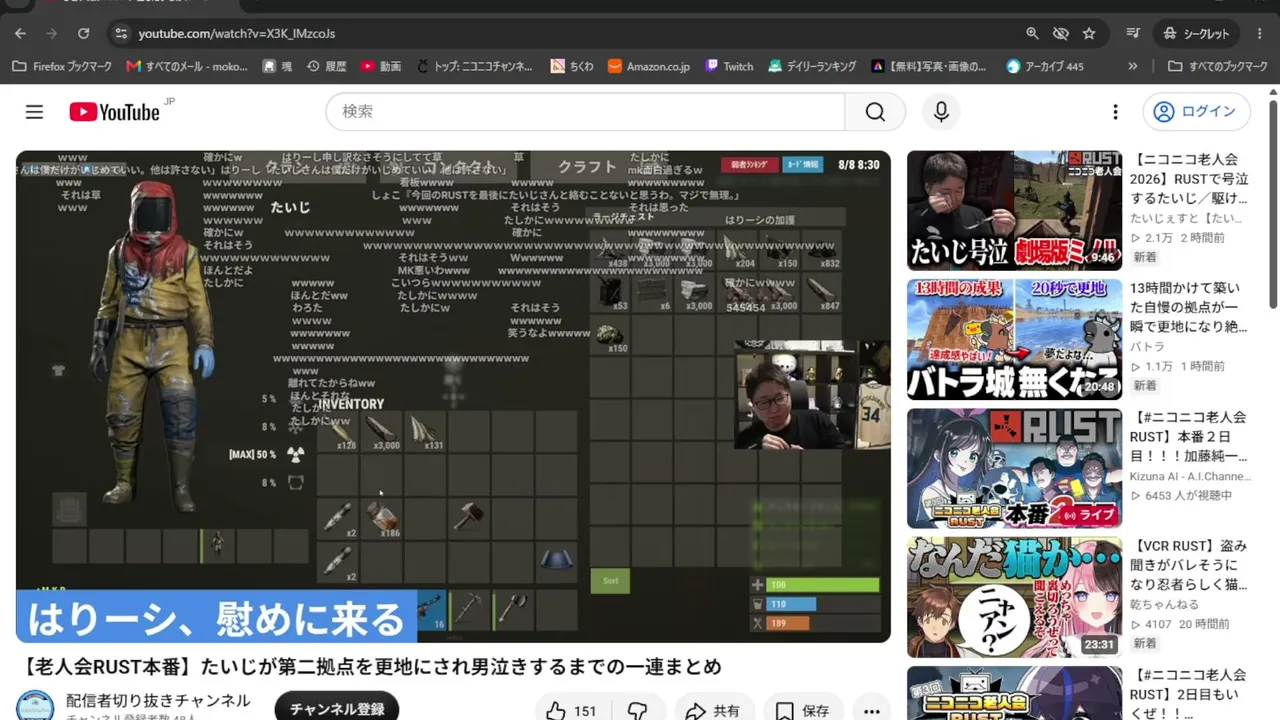The height and width of the screenshot is (720, 1280).
Task: Open the アーカイブ 445 bookmark
Action: tap(1045, 66)
